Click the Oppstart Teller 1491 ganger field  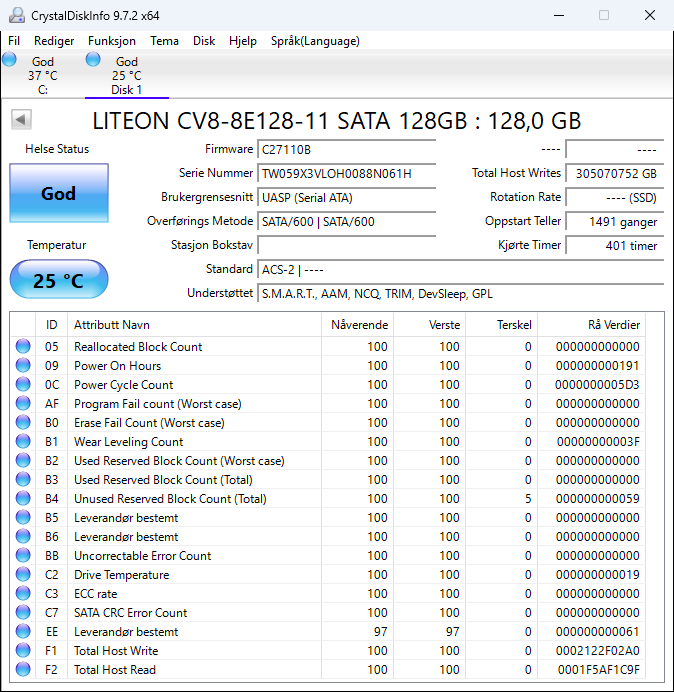(615, 221)
